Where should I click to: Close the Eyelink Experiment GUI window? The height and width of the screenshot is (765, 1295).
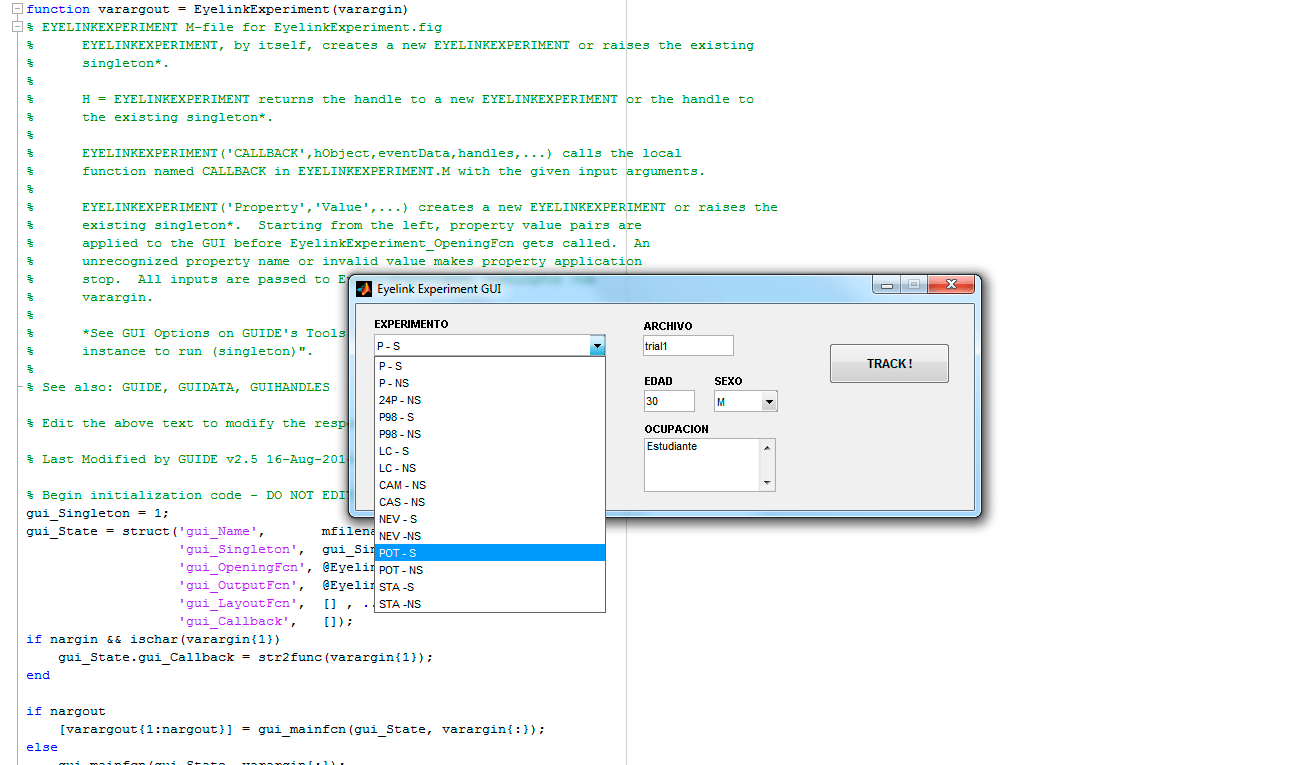(950, 285)
